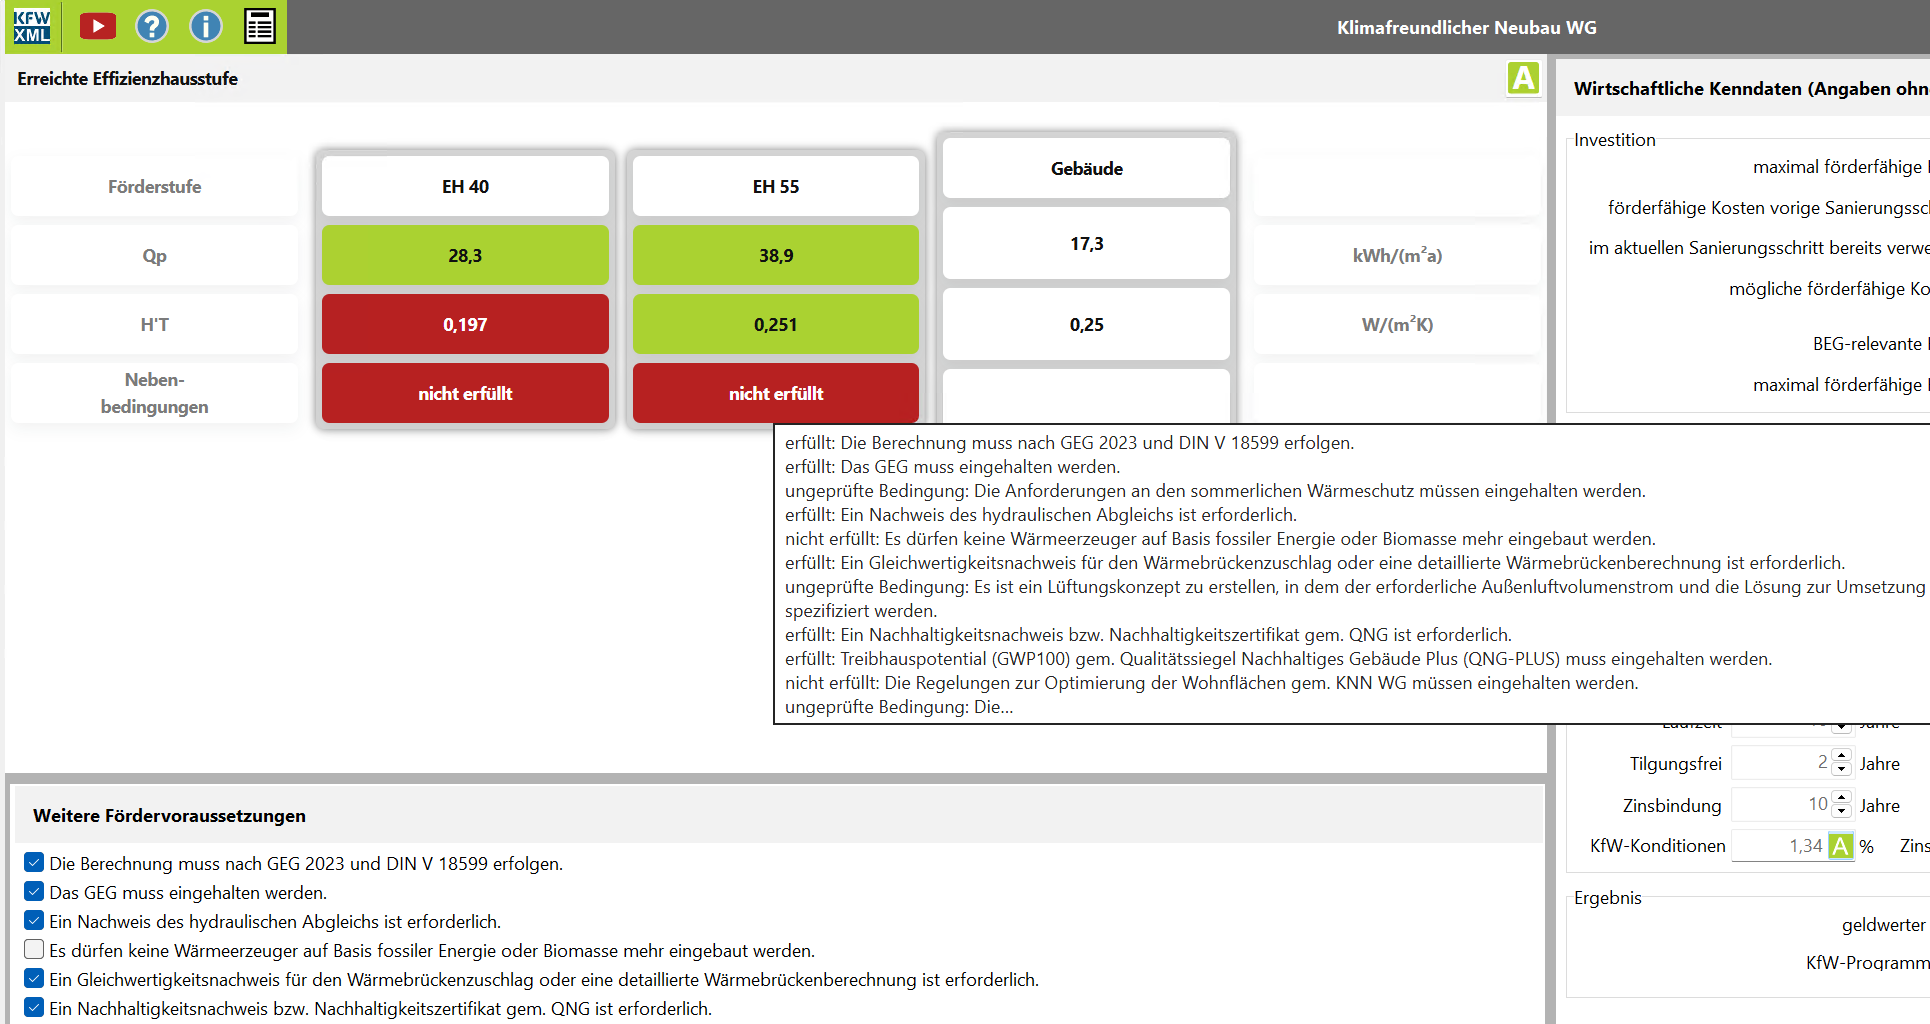Select the EH 40 Förderstufe header
Screen dimensions: 1930x1024
(x=465, y=186)
